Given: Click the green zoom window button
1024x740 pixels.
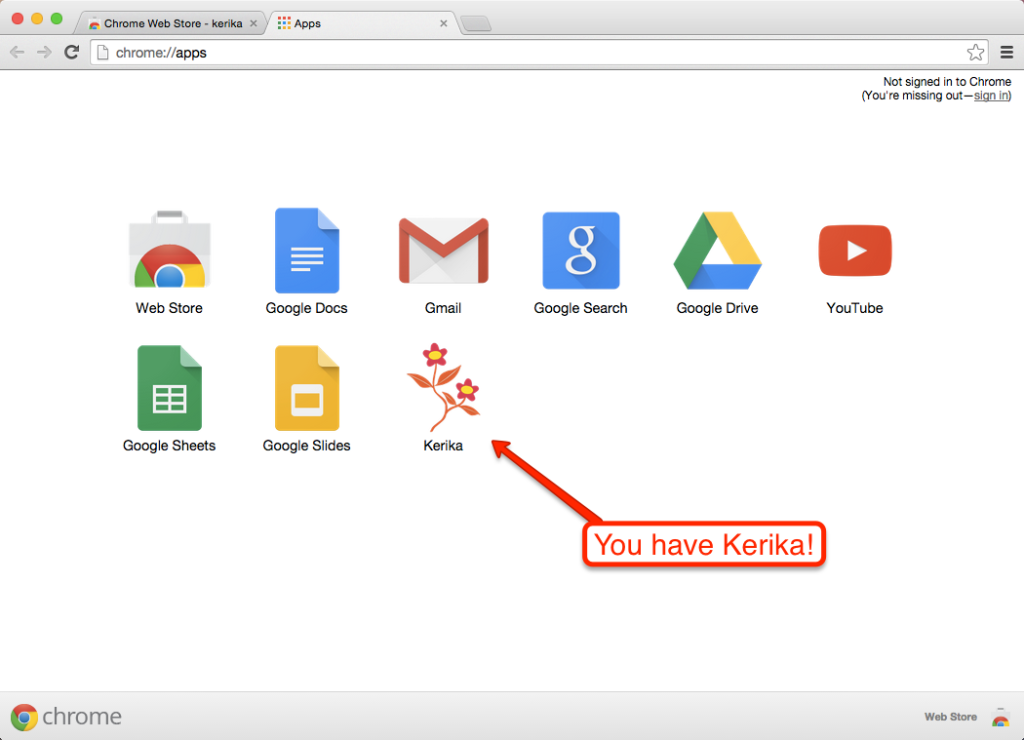Looking at the screenshot, I should click(57, 19).
